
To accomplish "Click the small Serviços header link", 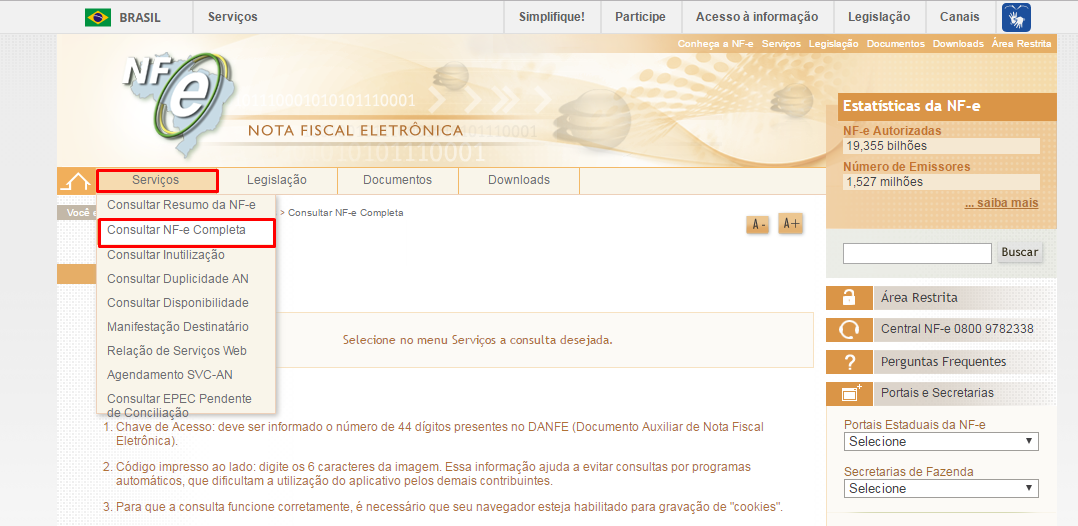I will click(x=781, y=43).
